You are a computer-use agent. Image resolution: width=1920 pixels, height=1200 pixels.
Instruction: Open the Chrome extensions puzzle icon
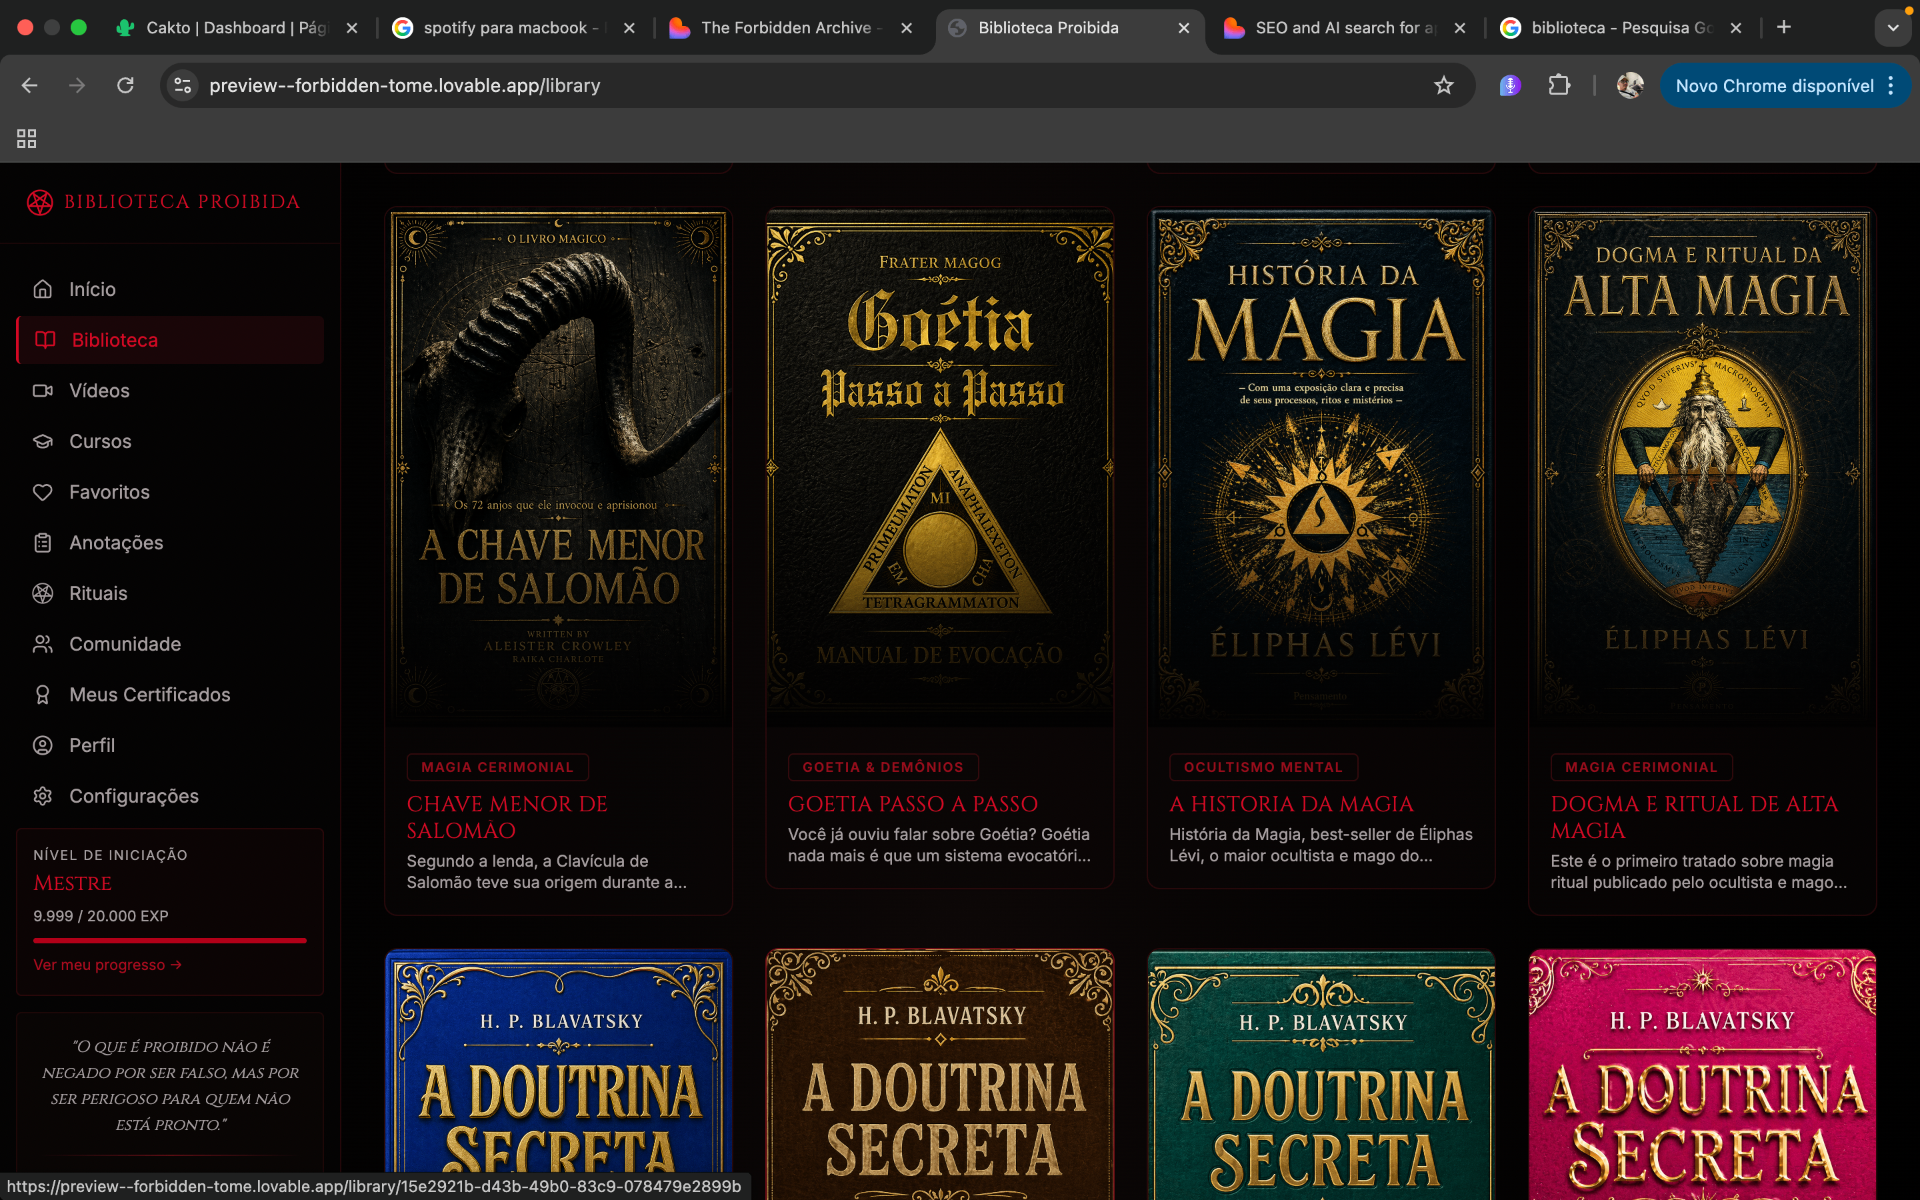coord(1559,86)
